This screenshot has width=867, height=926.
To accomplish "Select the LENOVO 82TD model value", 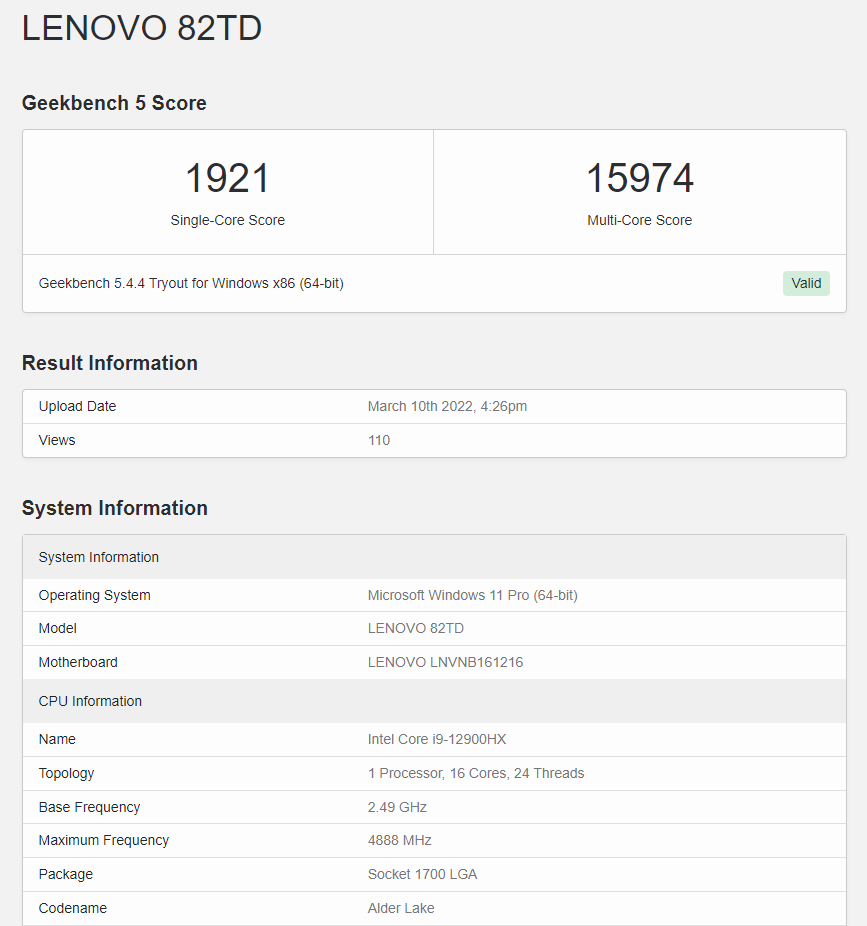I will click(416, 628).
